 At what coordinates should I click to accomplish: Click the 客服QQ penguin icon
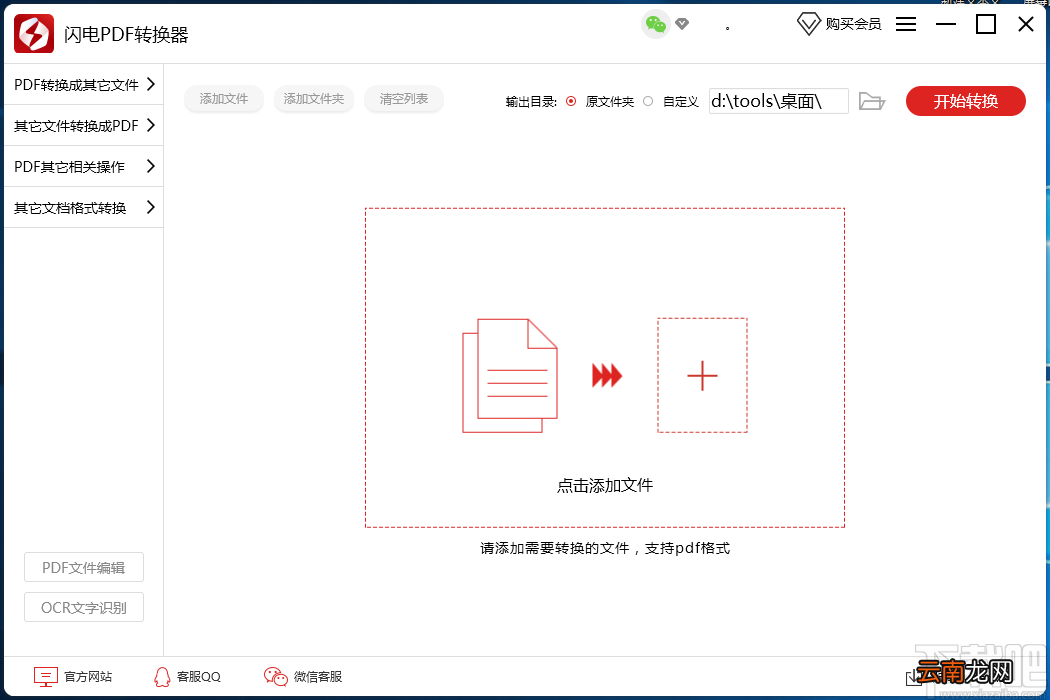162,677
